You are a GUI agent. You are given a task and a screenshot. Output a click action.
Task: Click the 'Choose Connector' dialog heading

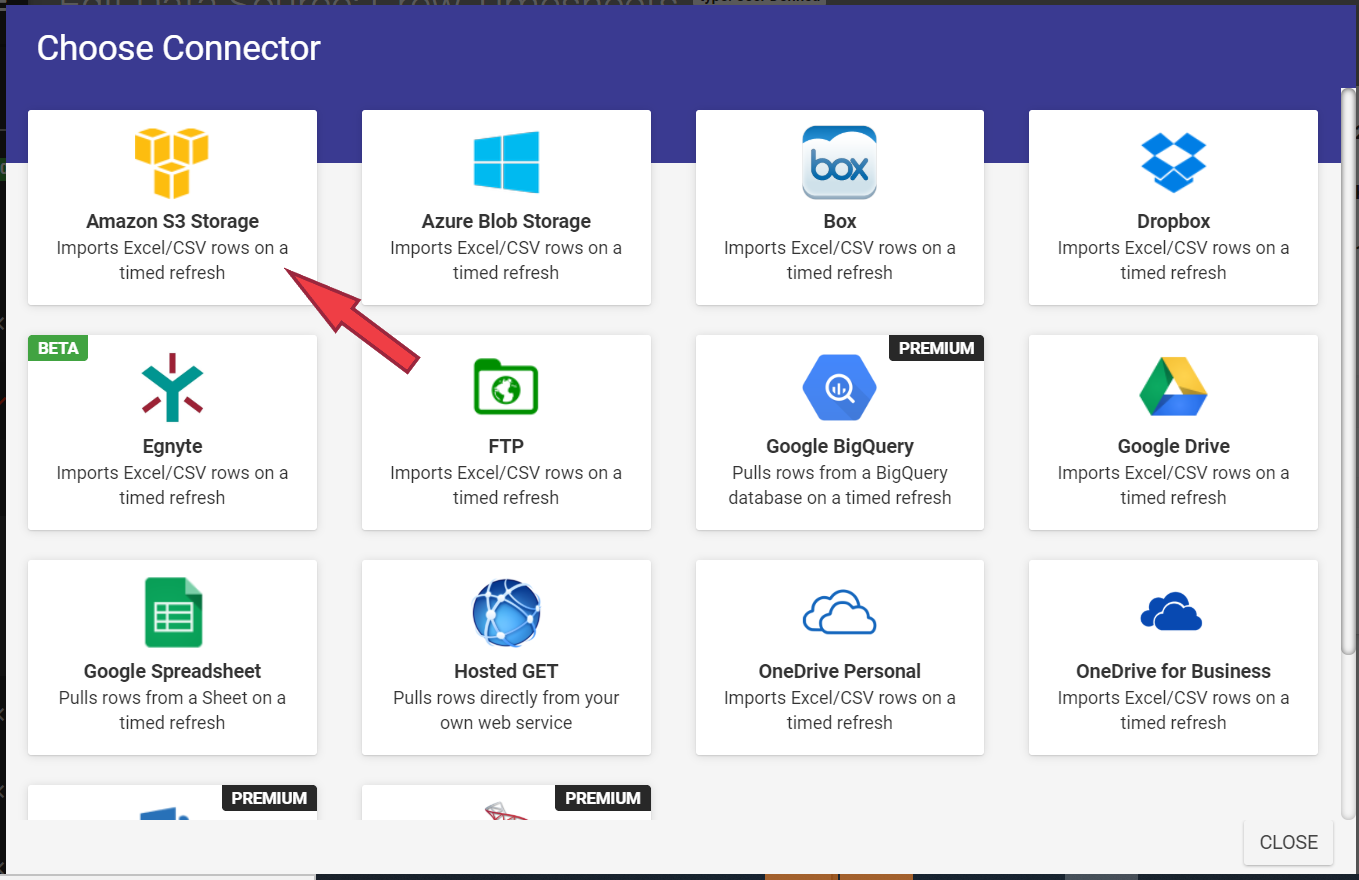(178, 48)
